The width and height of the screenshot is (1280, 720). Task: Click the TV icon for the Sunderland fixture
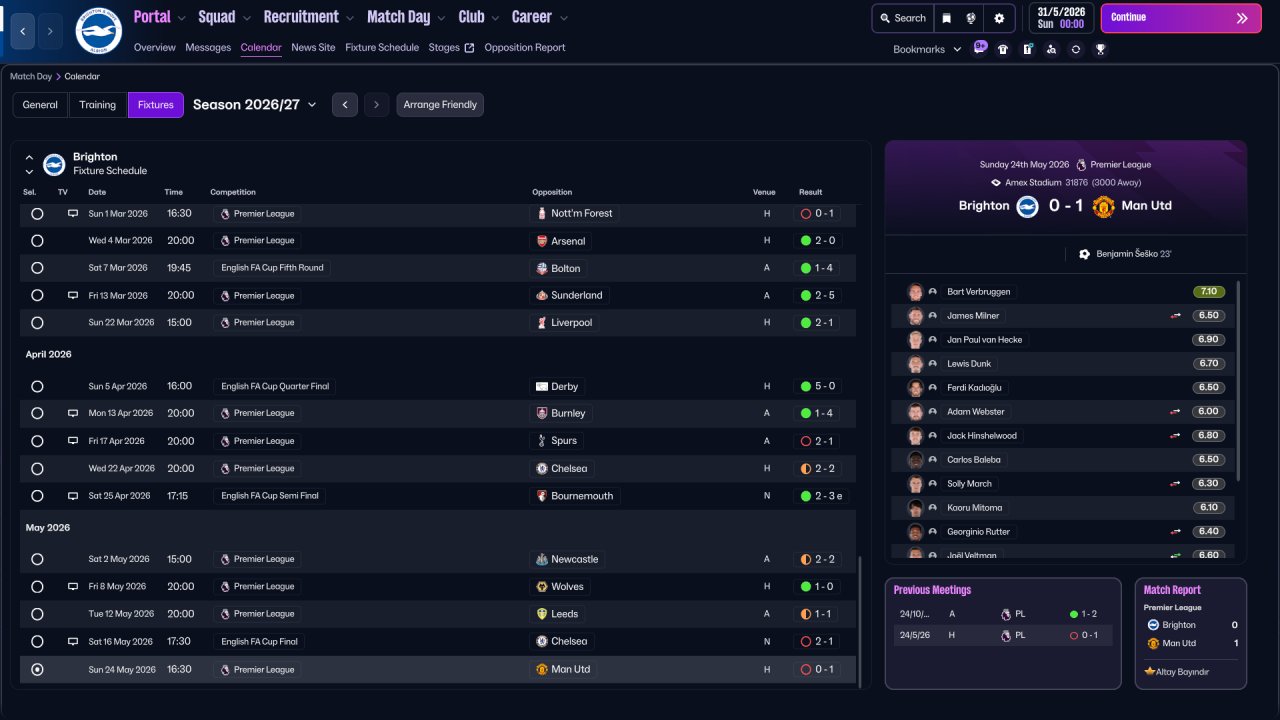[x=73, y=295]
